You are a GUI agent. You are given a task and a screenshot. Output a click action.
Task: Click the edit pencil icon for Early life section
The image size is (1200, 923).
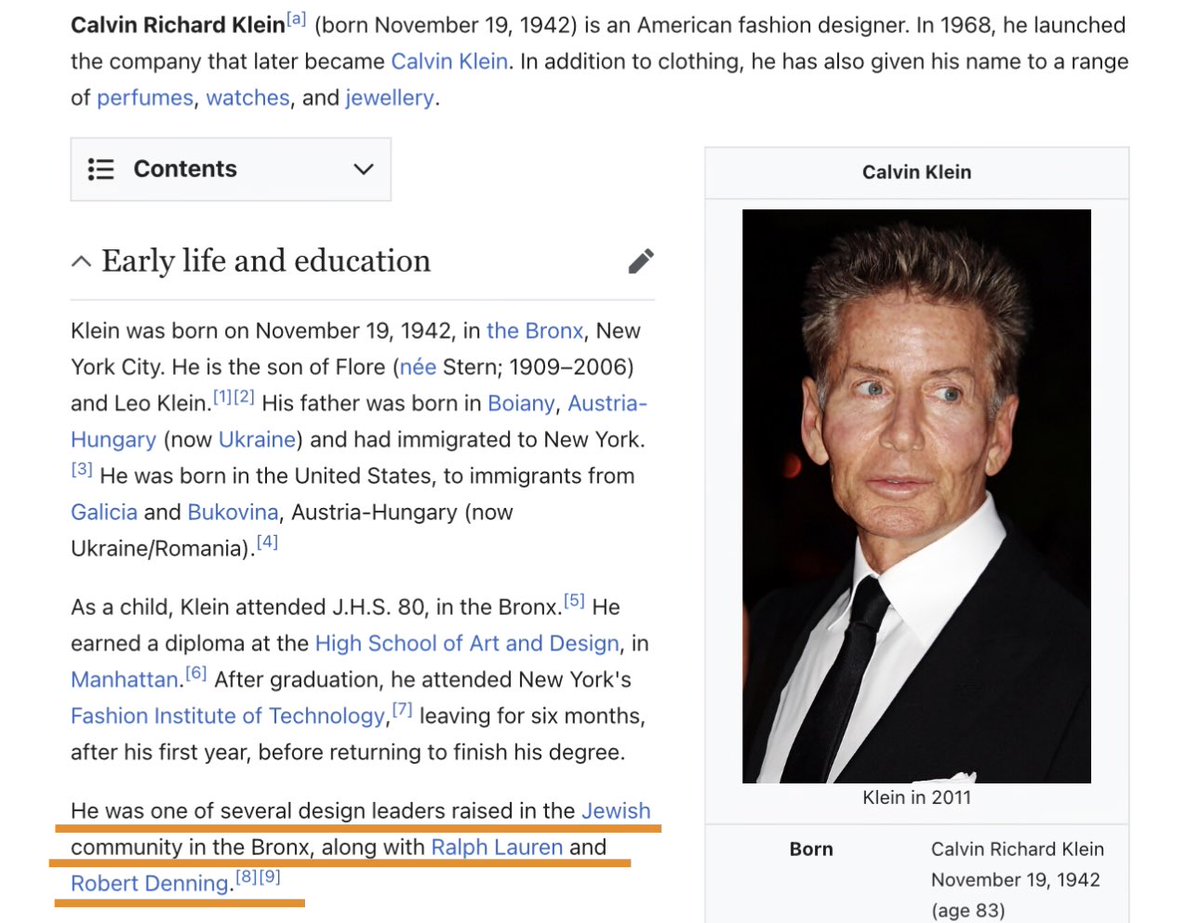(x=641, y=261)
